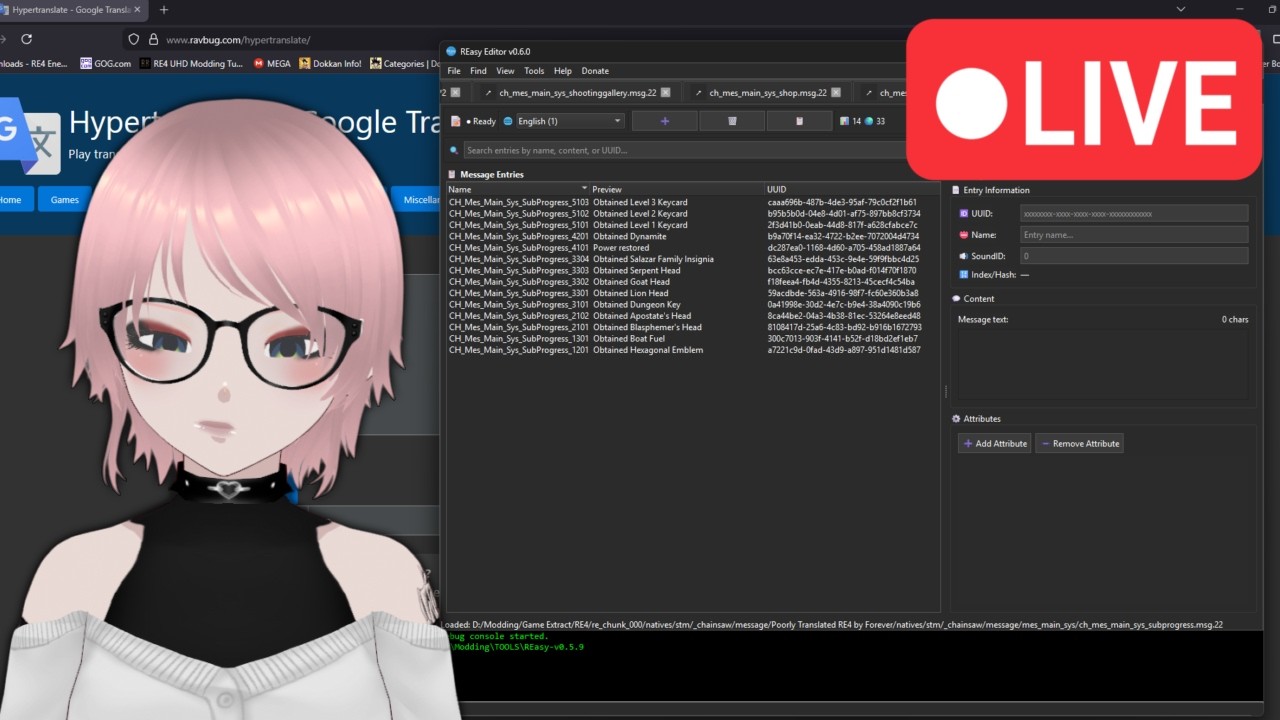
Task: Open the View menu
Action: coord(505,71)
